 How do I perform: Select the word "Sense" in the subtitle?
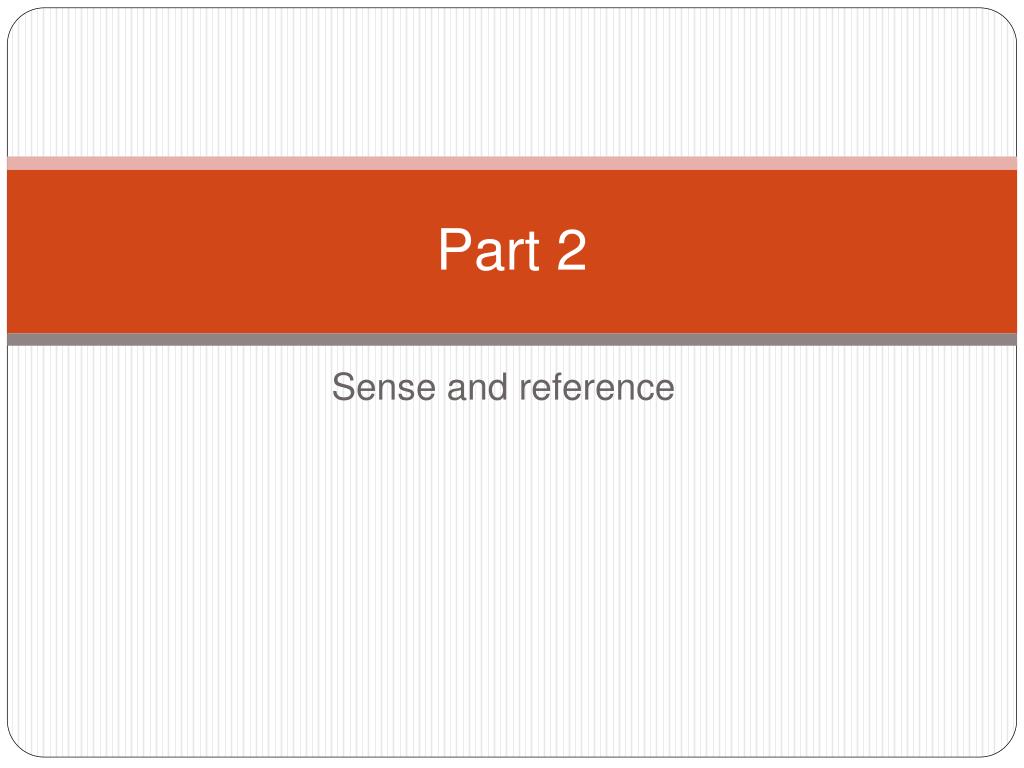(x=383, y=387)
